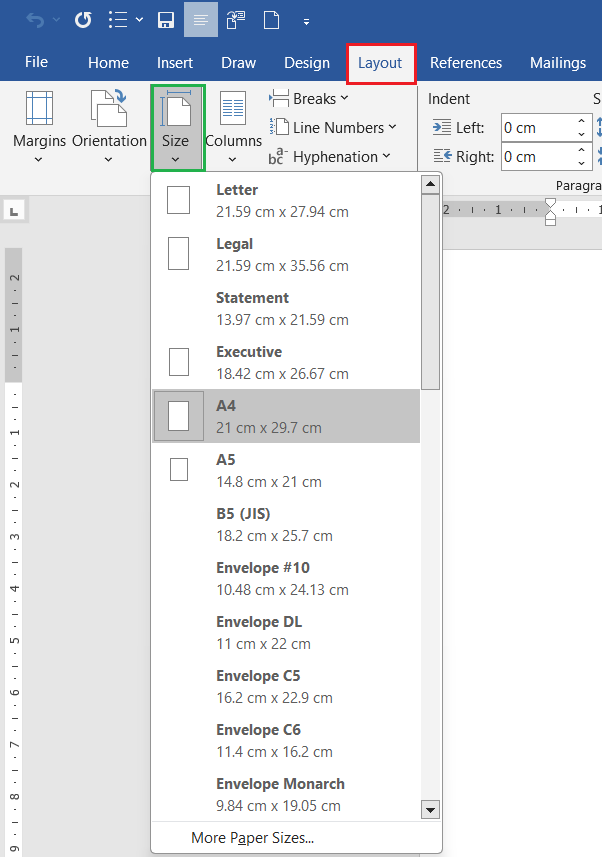Open the Columns dropdown
This screenshot has width=602, height=857.
233,127
